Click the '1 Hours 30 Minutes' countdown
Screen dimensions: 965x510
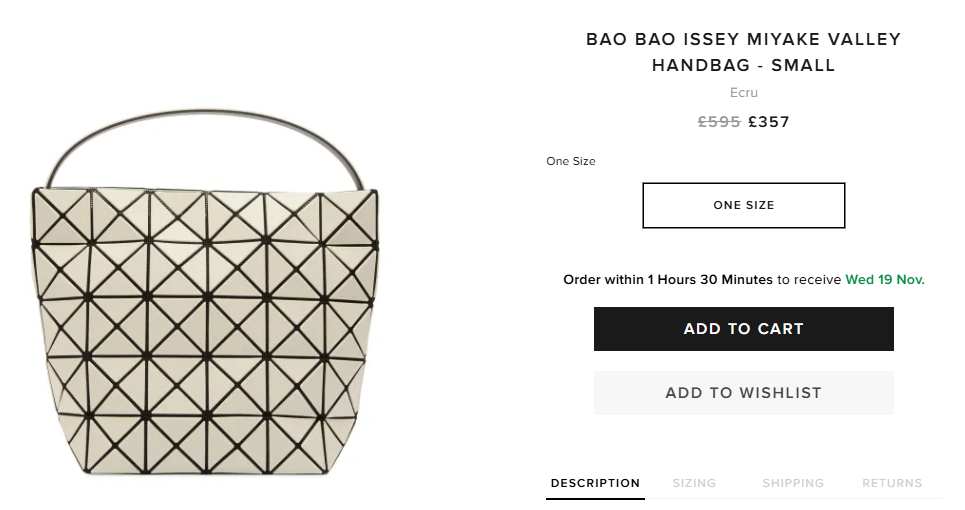pyautogui.click(x=710, y=280)
